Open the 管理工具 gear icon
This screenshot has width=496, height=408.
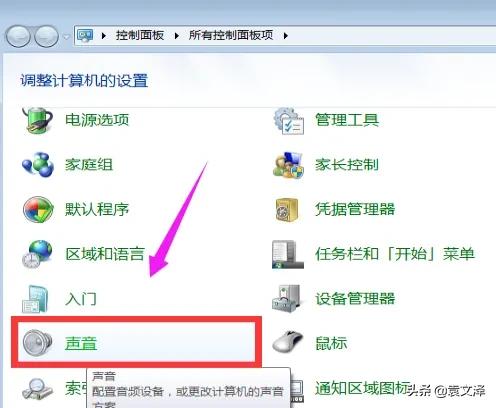(288, 120)
